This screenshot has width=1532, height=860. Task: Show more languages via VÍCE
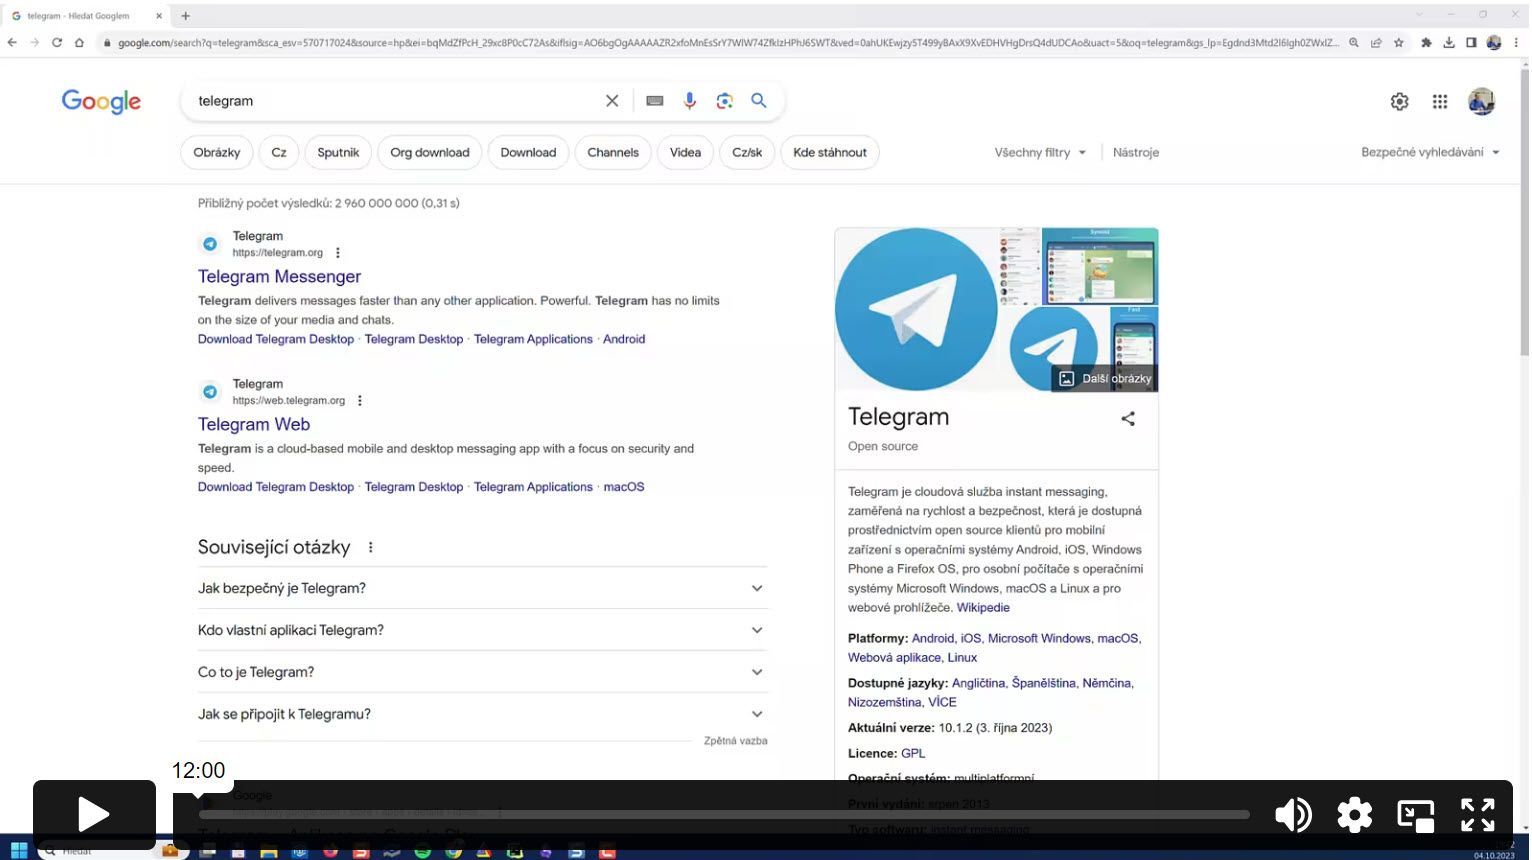coord(942,703)
